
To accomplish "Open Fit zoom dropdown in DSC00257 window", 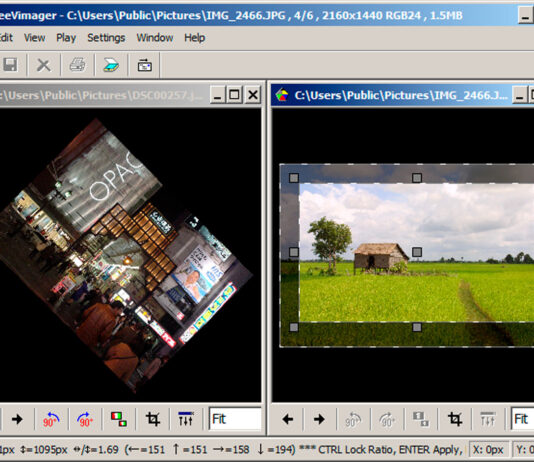I will [235, 419].
